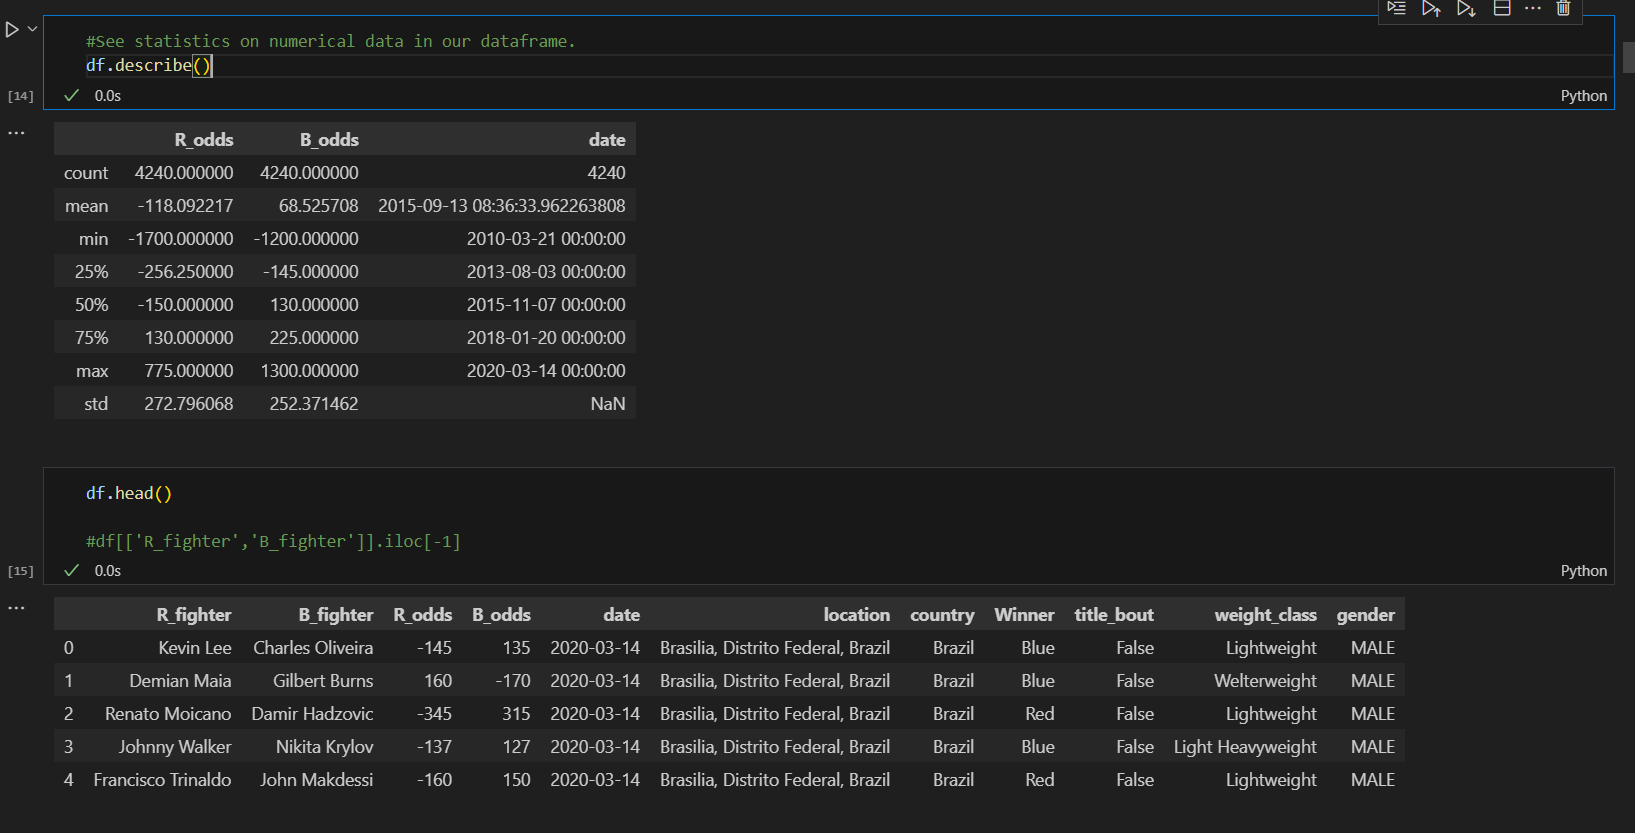The image size is (1635, 833).
Task: Click the weight_class column header
Action: point(1266,615)
